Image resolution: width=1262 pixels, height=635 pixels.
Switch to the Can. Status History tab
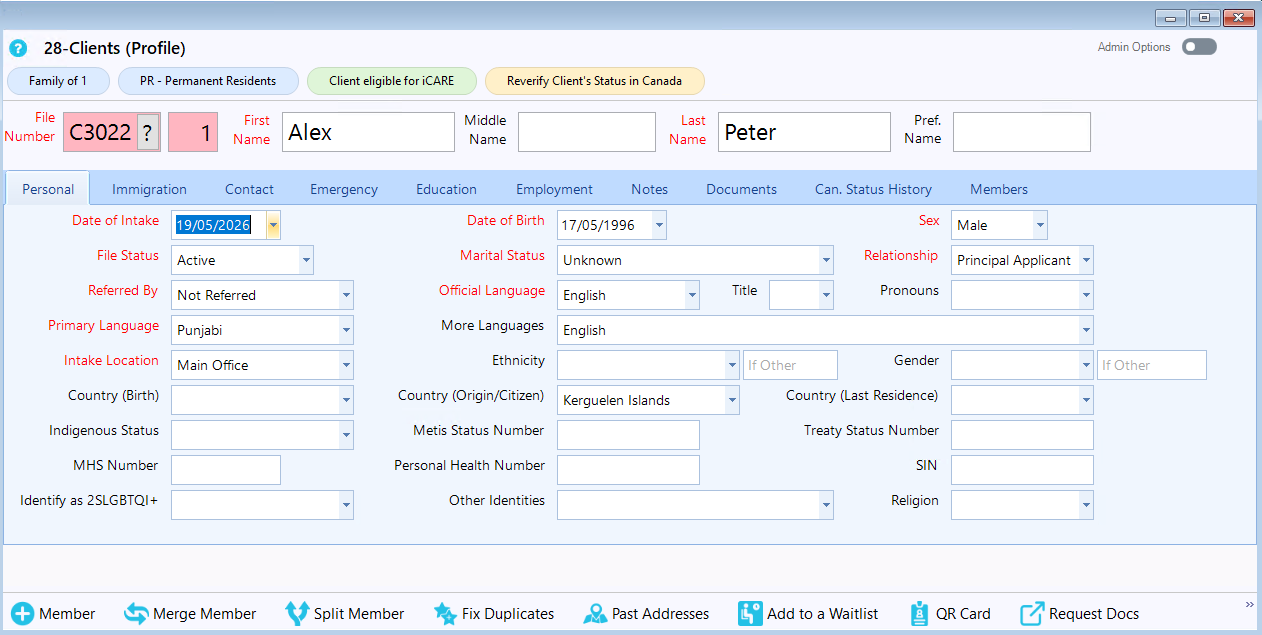tap(873, 189)
